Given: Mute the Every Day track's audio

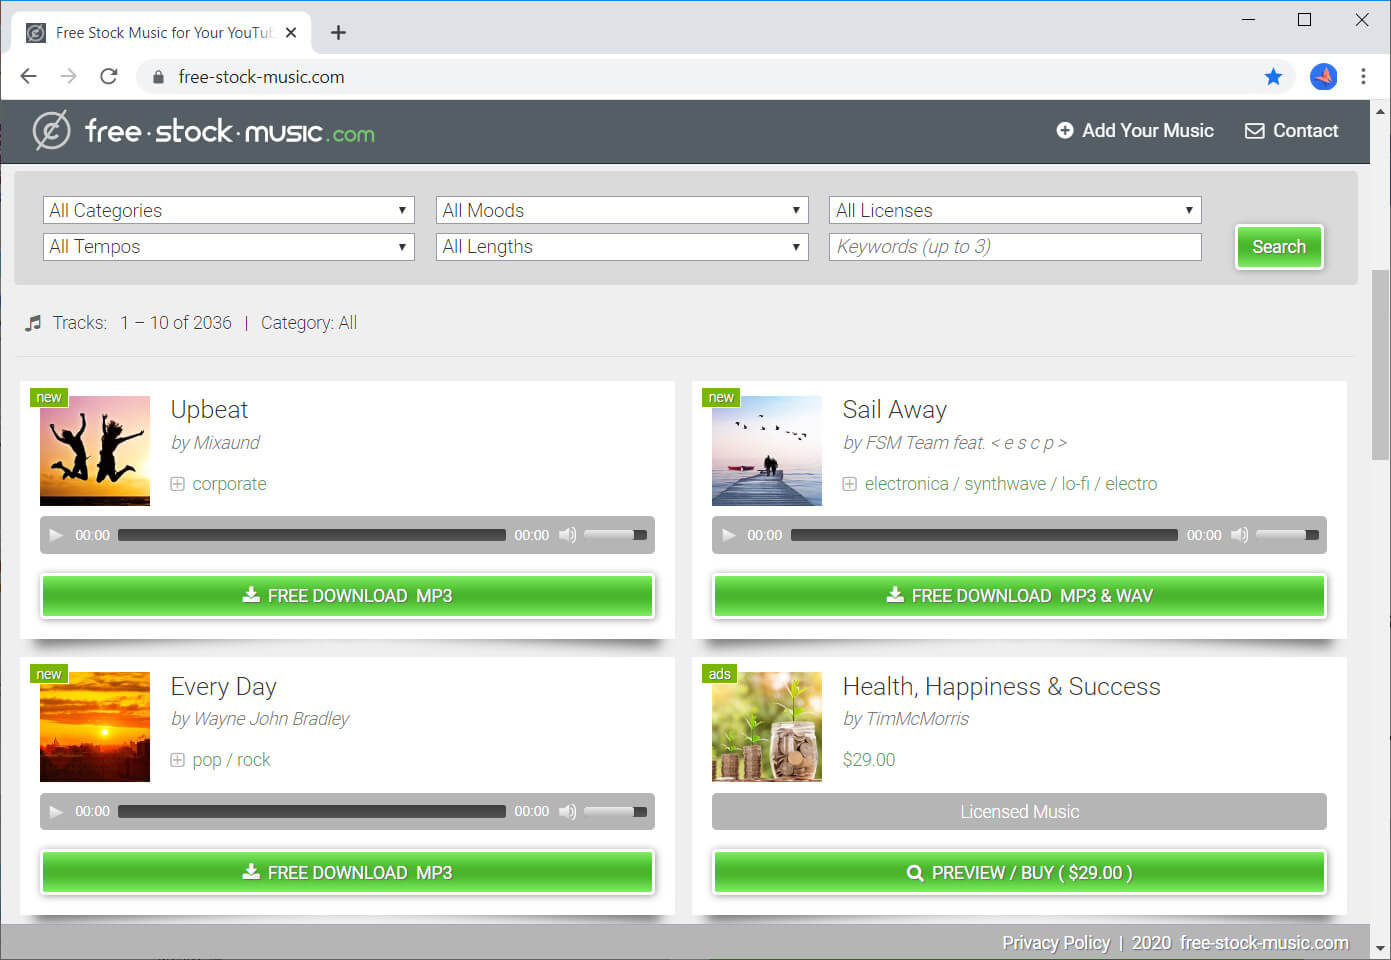Looking at the screenshot, I should [567, 811].
